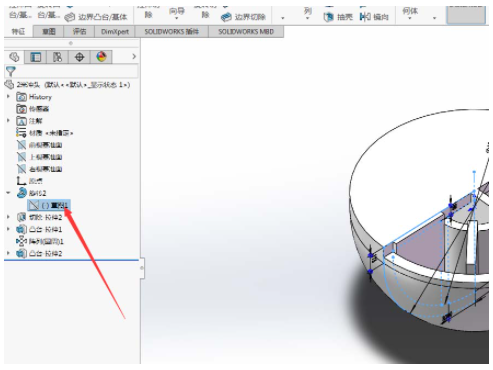Open the DimXpertManager crosshair tab
The image size is (493, 370).
click(79, 57)
